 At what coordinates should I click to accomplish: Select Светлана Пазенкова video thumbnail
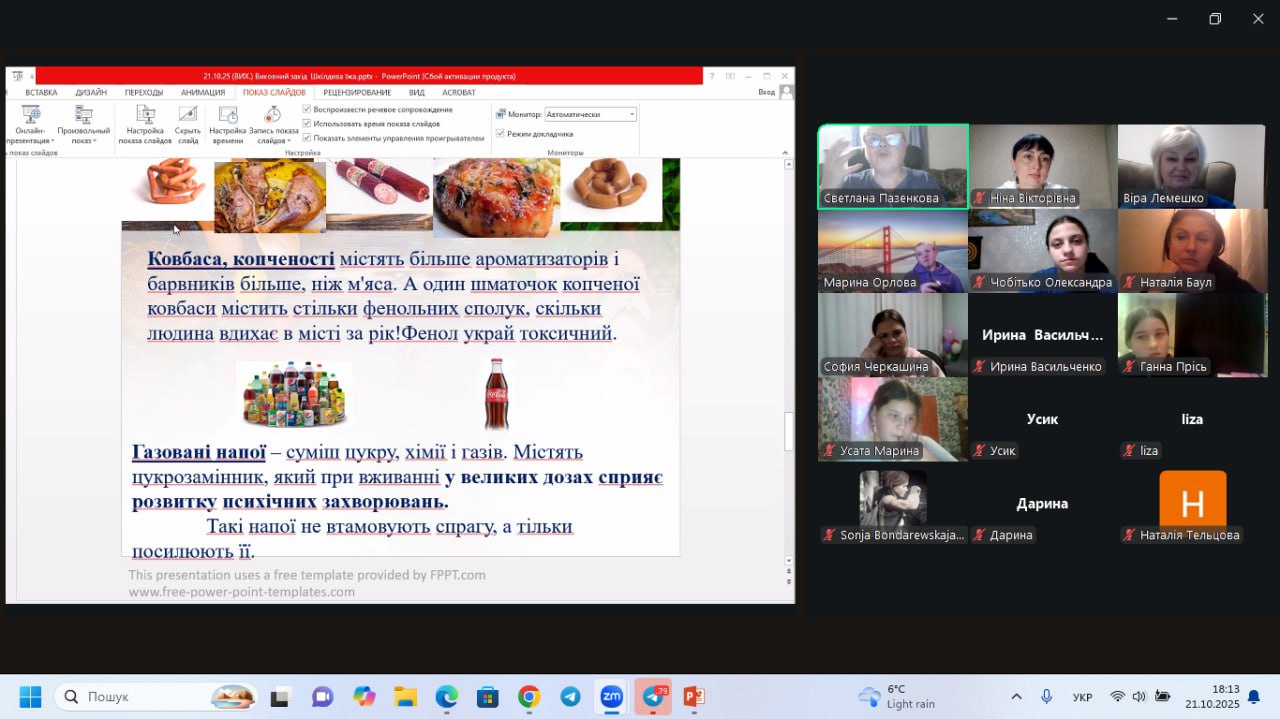[x=893, y=166]
